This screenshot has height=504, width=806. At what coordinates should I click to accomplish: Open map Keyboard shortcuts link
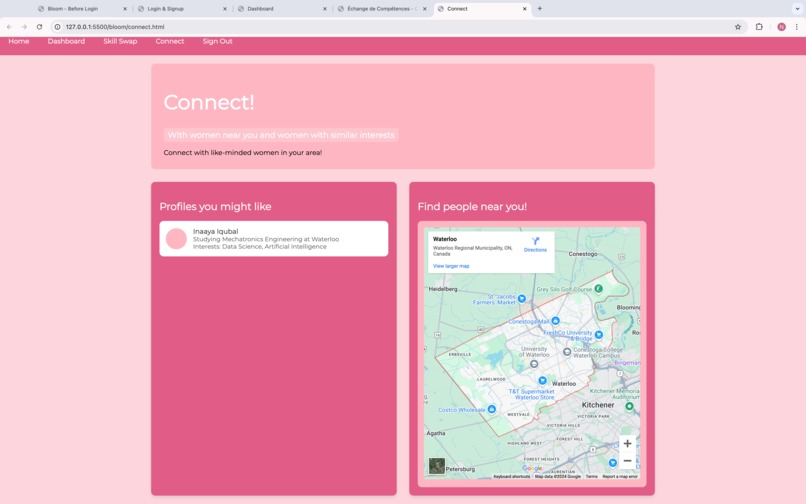(x=511, y=477)
